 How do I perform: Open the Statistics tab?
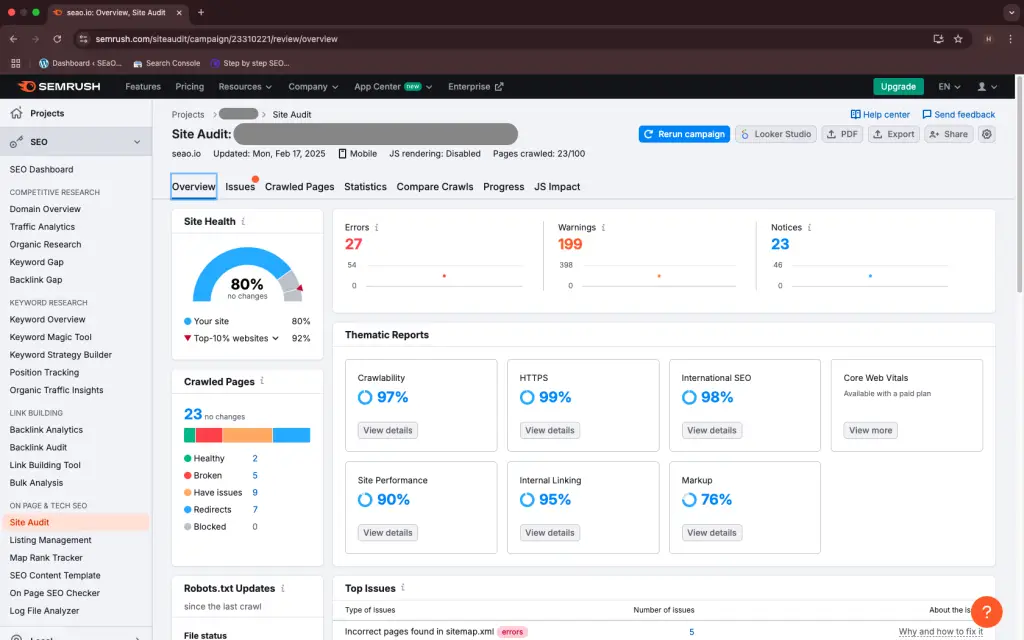365,187
